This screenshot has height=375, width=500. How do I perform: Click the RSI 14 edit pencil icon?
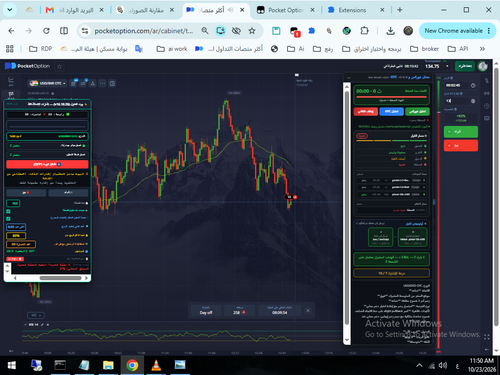click(42, 325)
